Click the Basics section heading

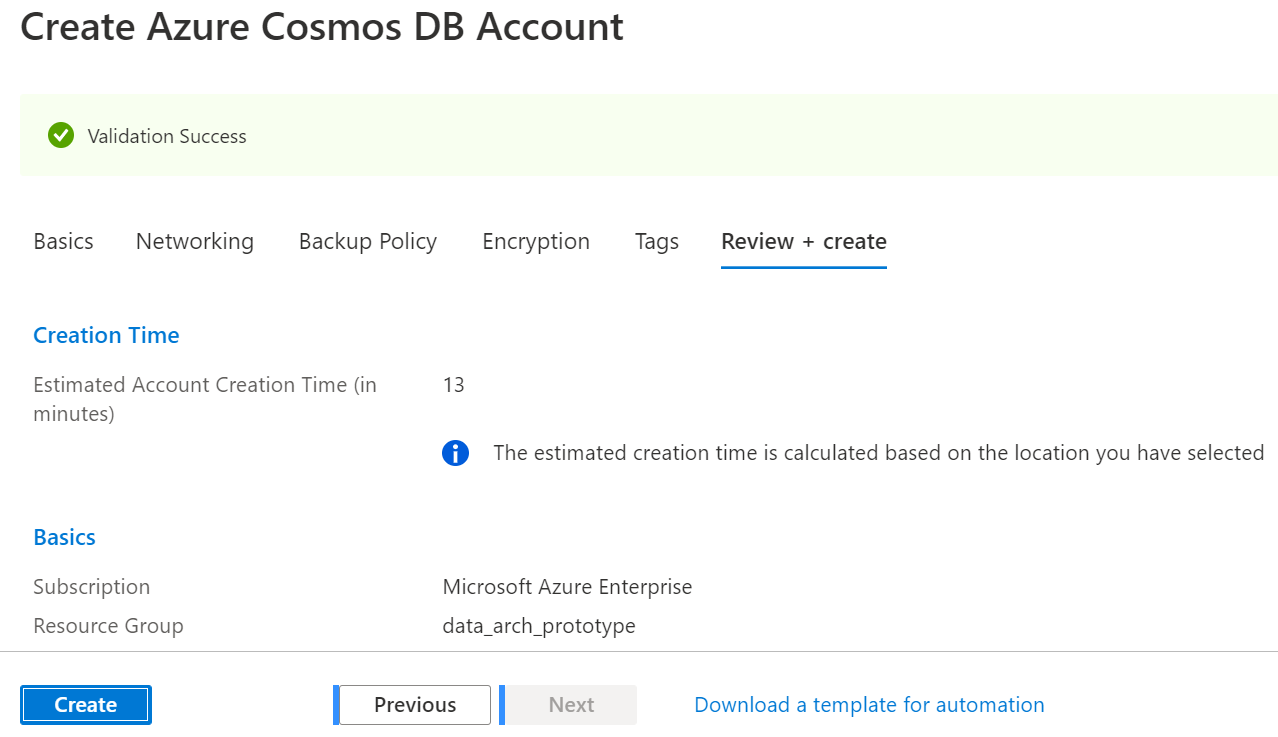coord(64,537)
